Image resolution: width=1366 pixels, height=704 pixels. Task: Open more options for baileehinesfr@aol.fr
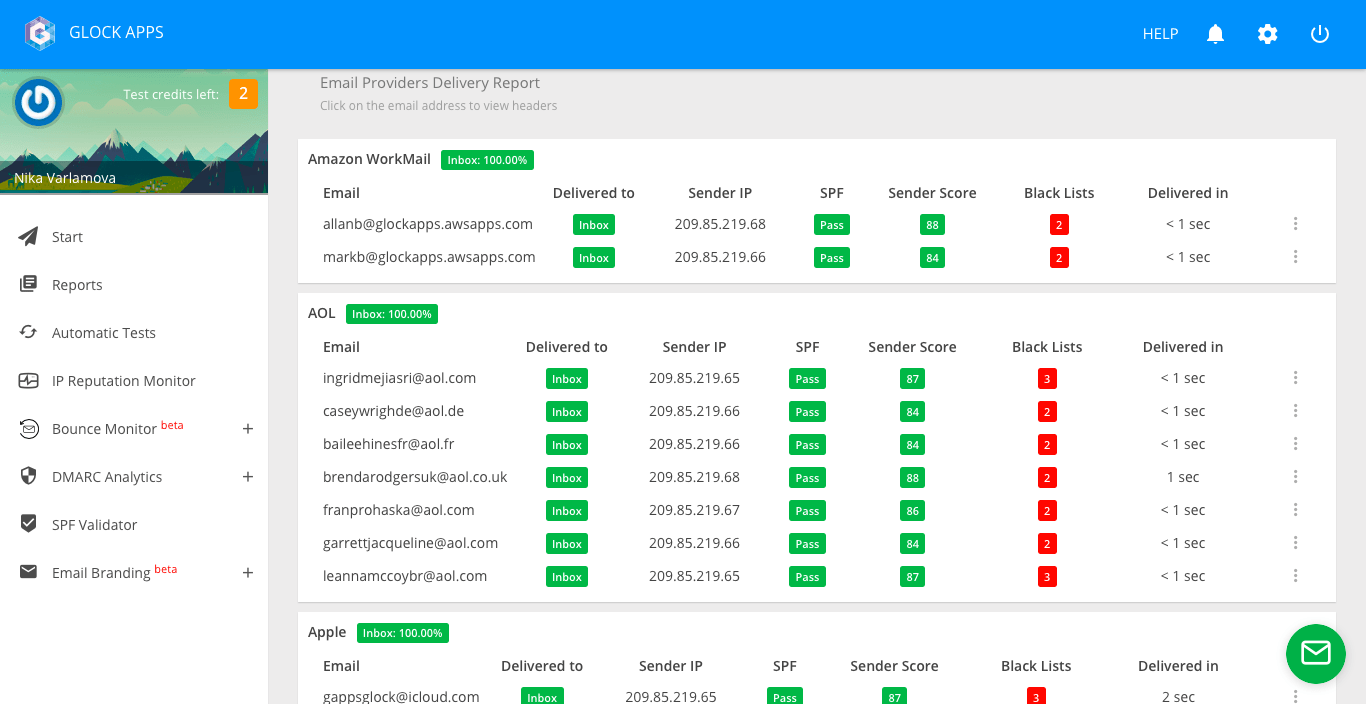click(x=1295, y=444)
